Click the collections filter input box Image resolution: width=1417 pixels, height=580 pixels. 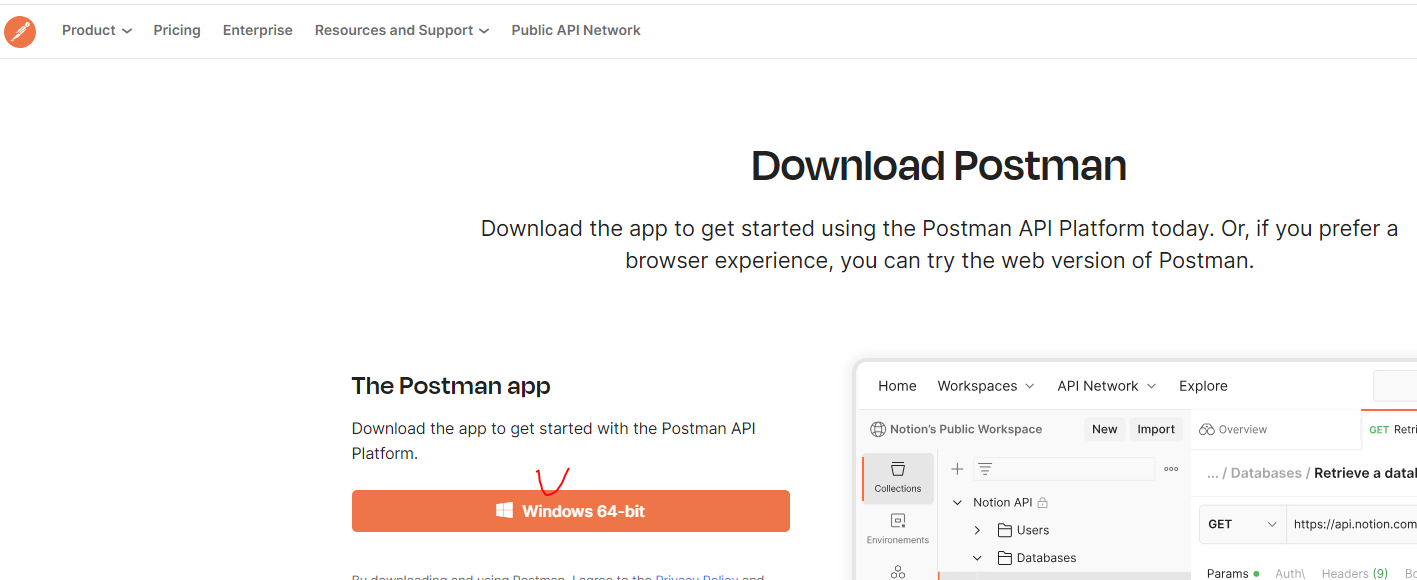pos(1062,469)
